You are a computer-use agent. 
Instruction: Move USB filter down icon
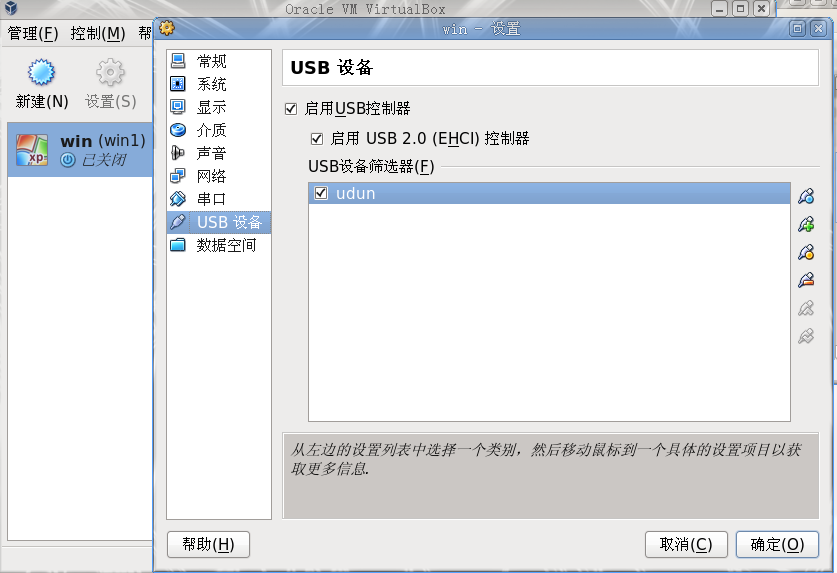tap(806, 336)
